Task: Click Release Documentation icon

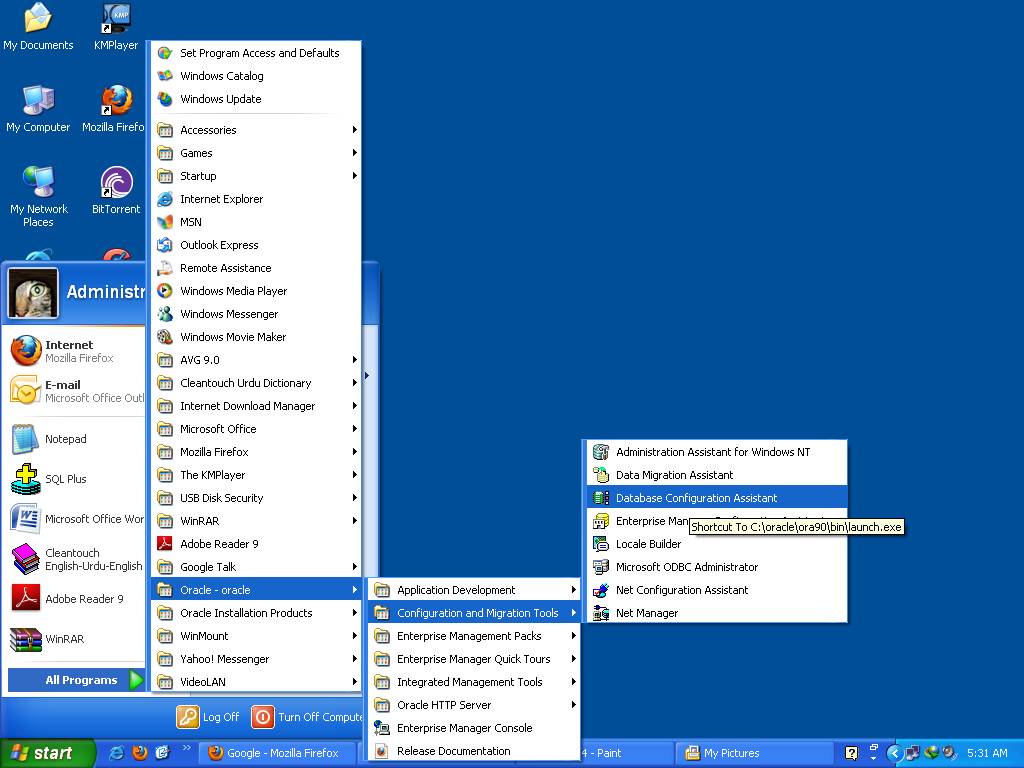Action: point(382,751)
